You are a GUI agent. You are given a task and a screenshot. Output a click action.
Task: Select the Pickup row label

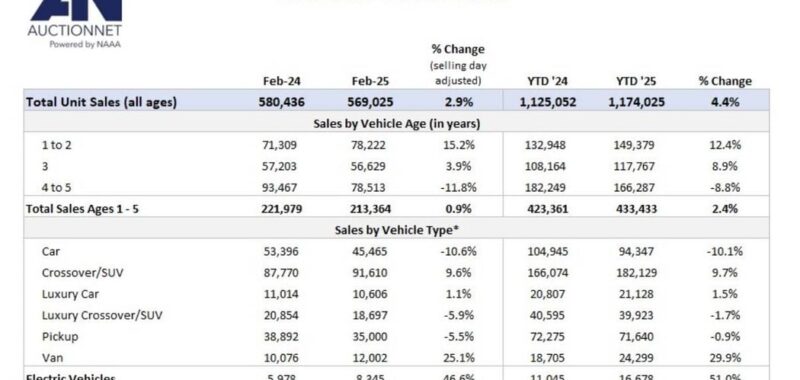point(60,337)
